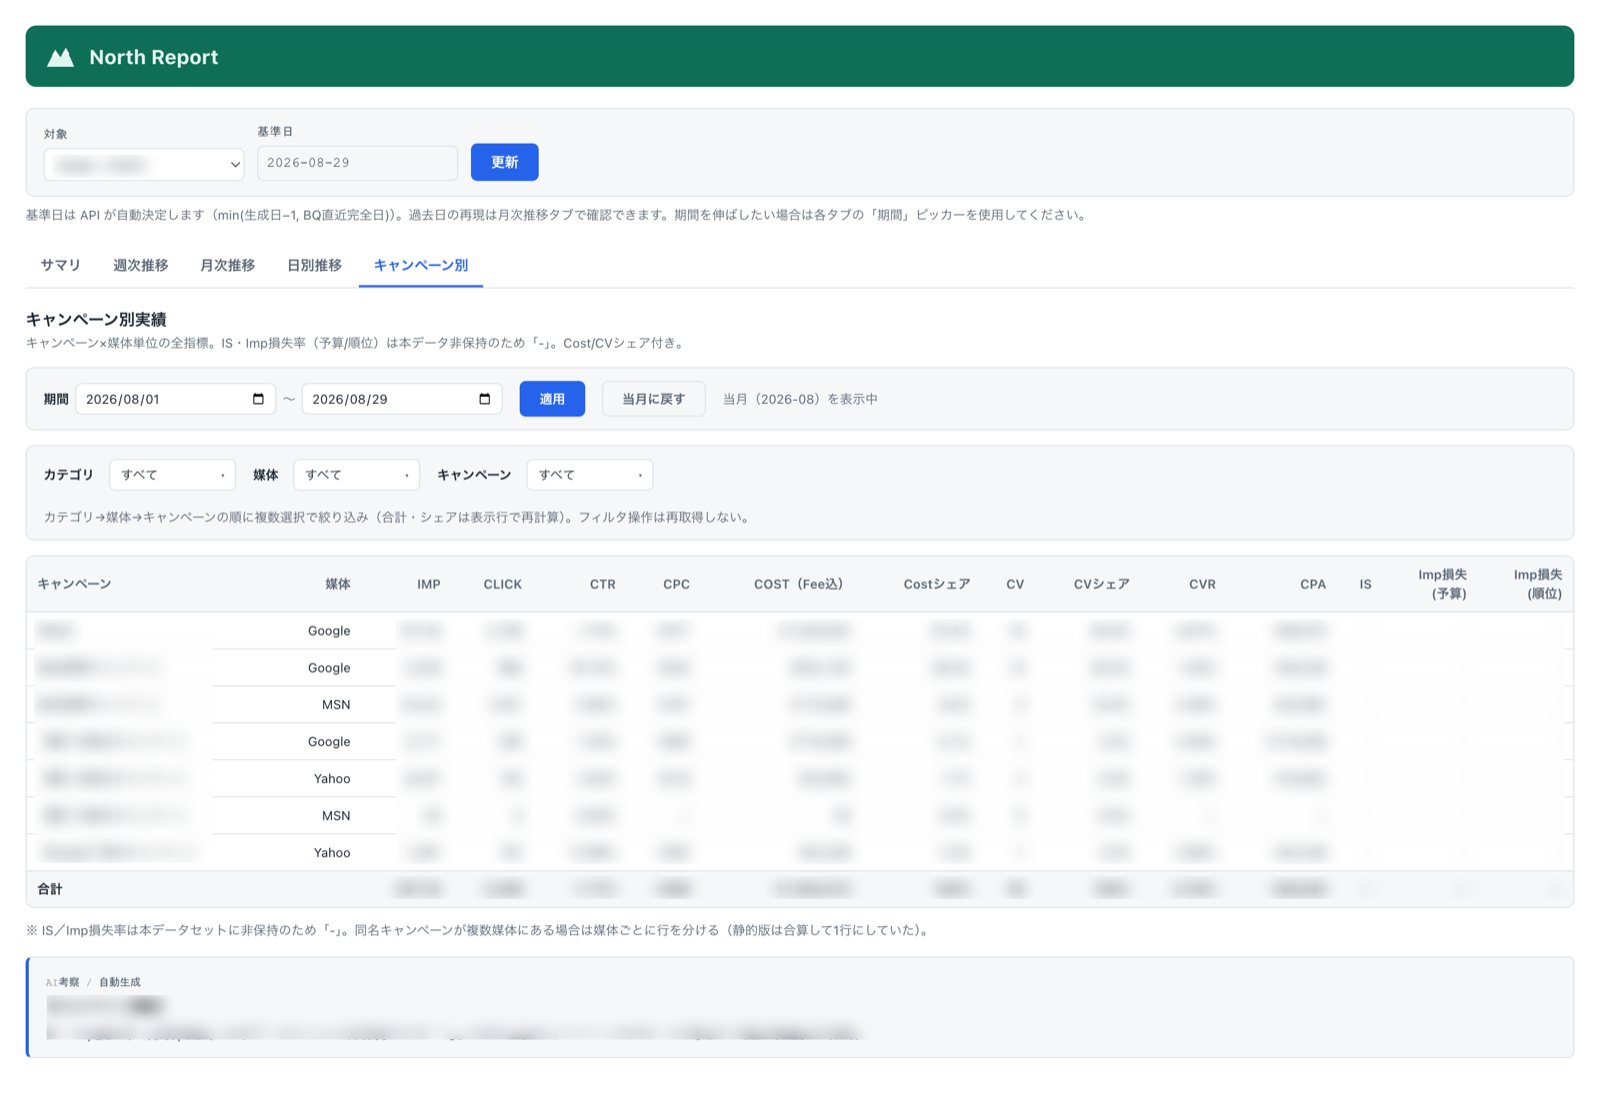Click the Imp損失(予算) column header
The height and width of the screenshot is (1109, 1600).
[x=1442, y=584]
